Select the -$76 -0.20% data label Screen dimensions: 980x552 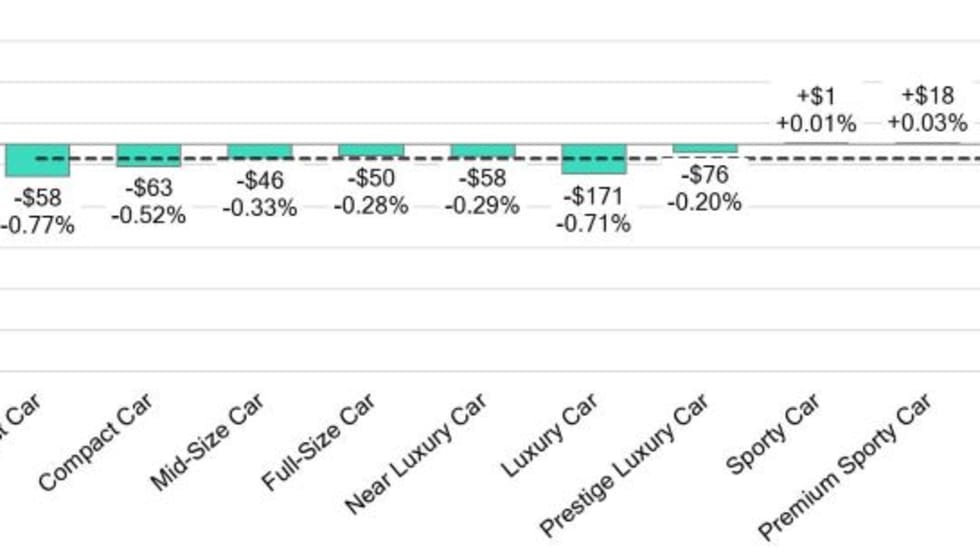coord(705,188)
